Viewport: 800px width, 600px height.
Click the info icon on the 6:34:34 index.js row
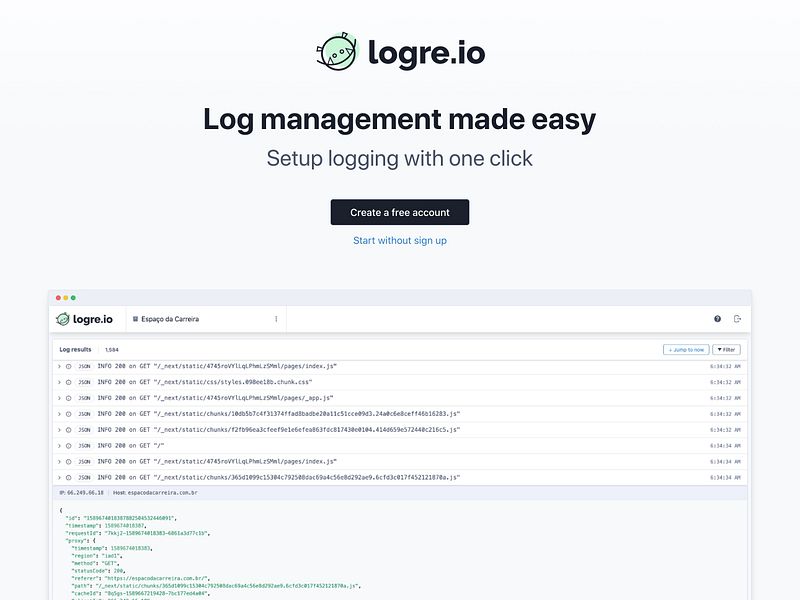point(68,462)
